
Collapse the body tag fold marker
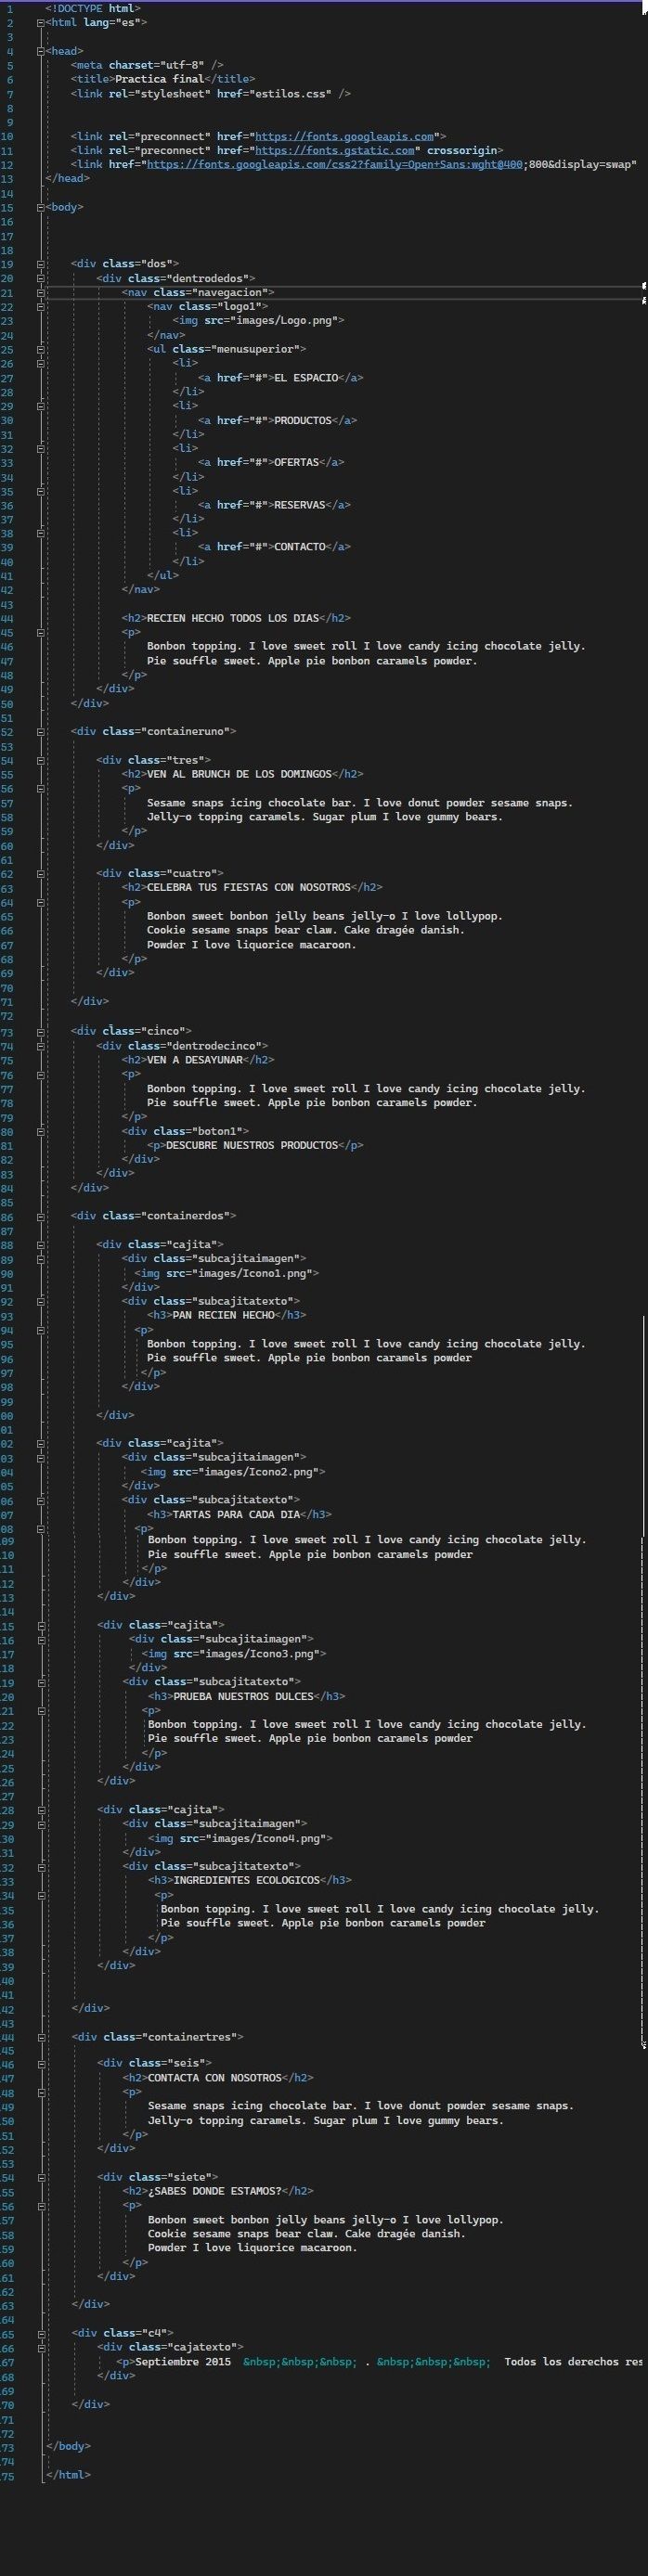(40, 207)
